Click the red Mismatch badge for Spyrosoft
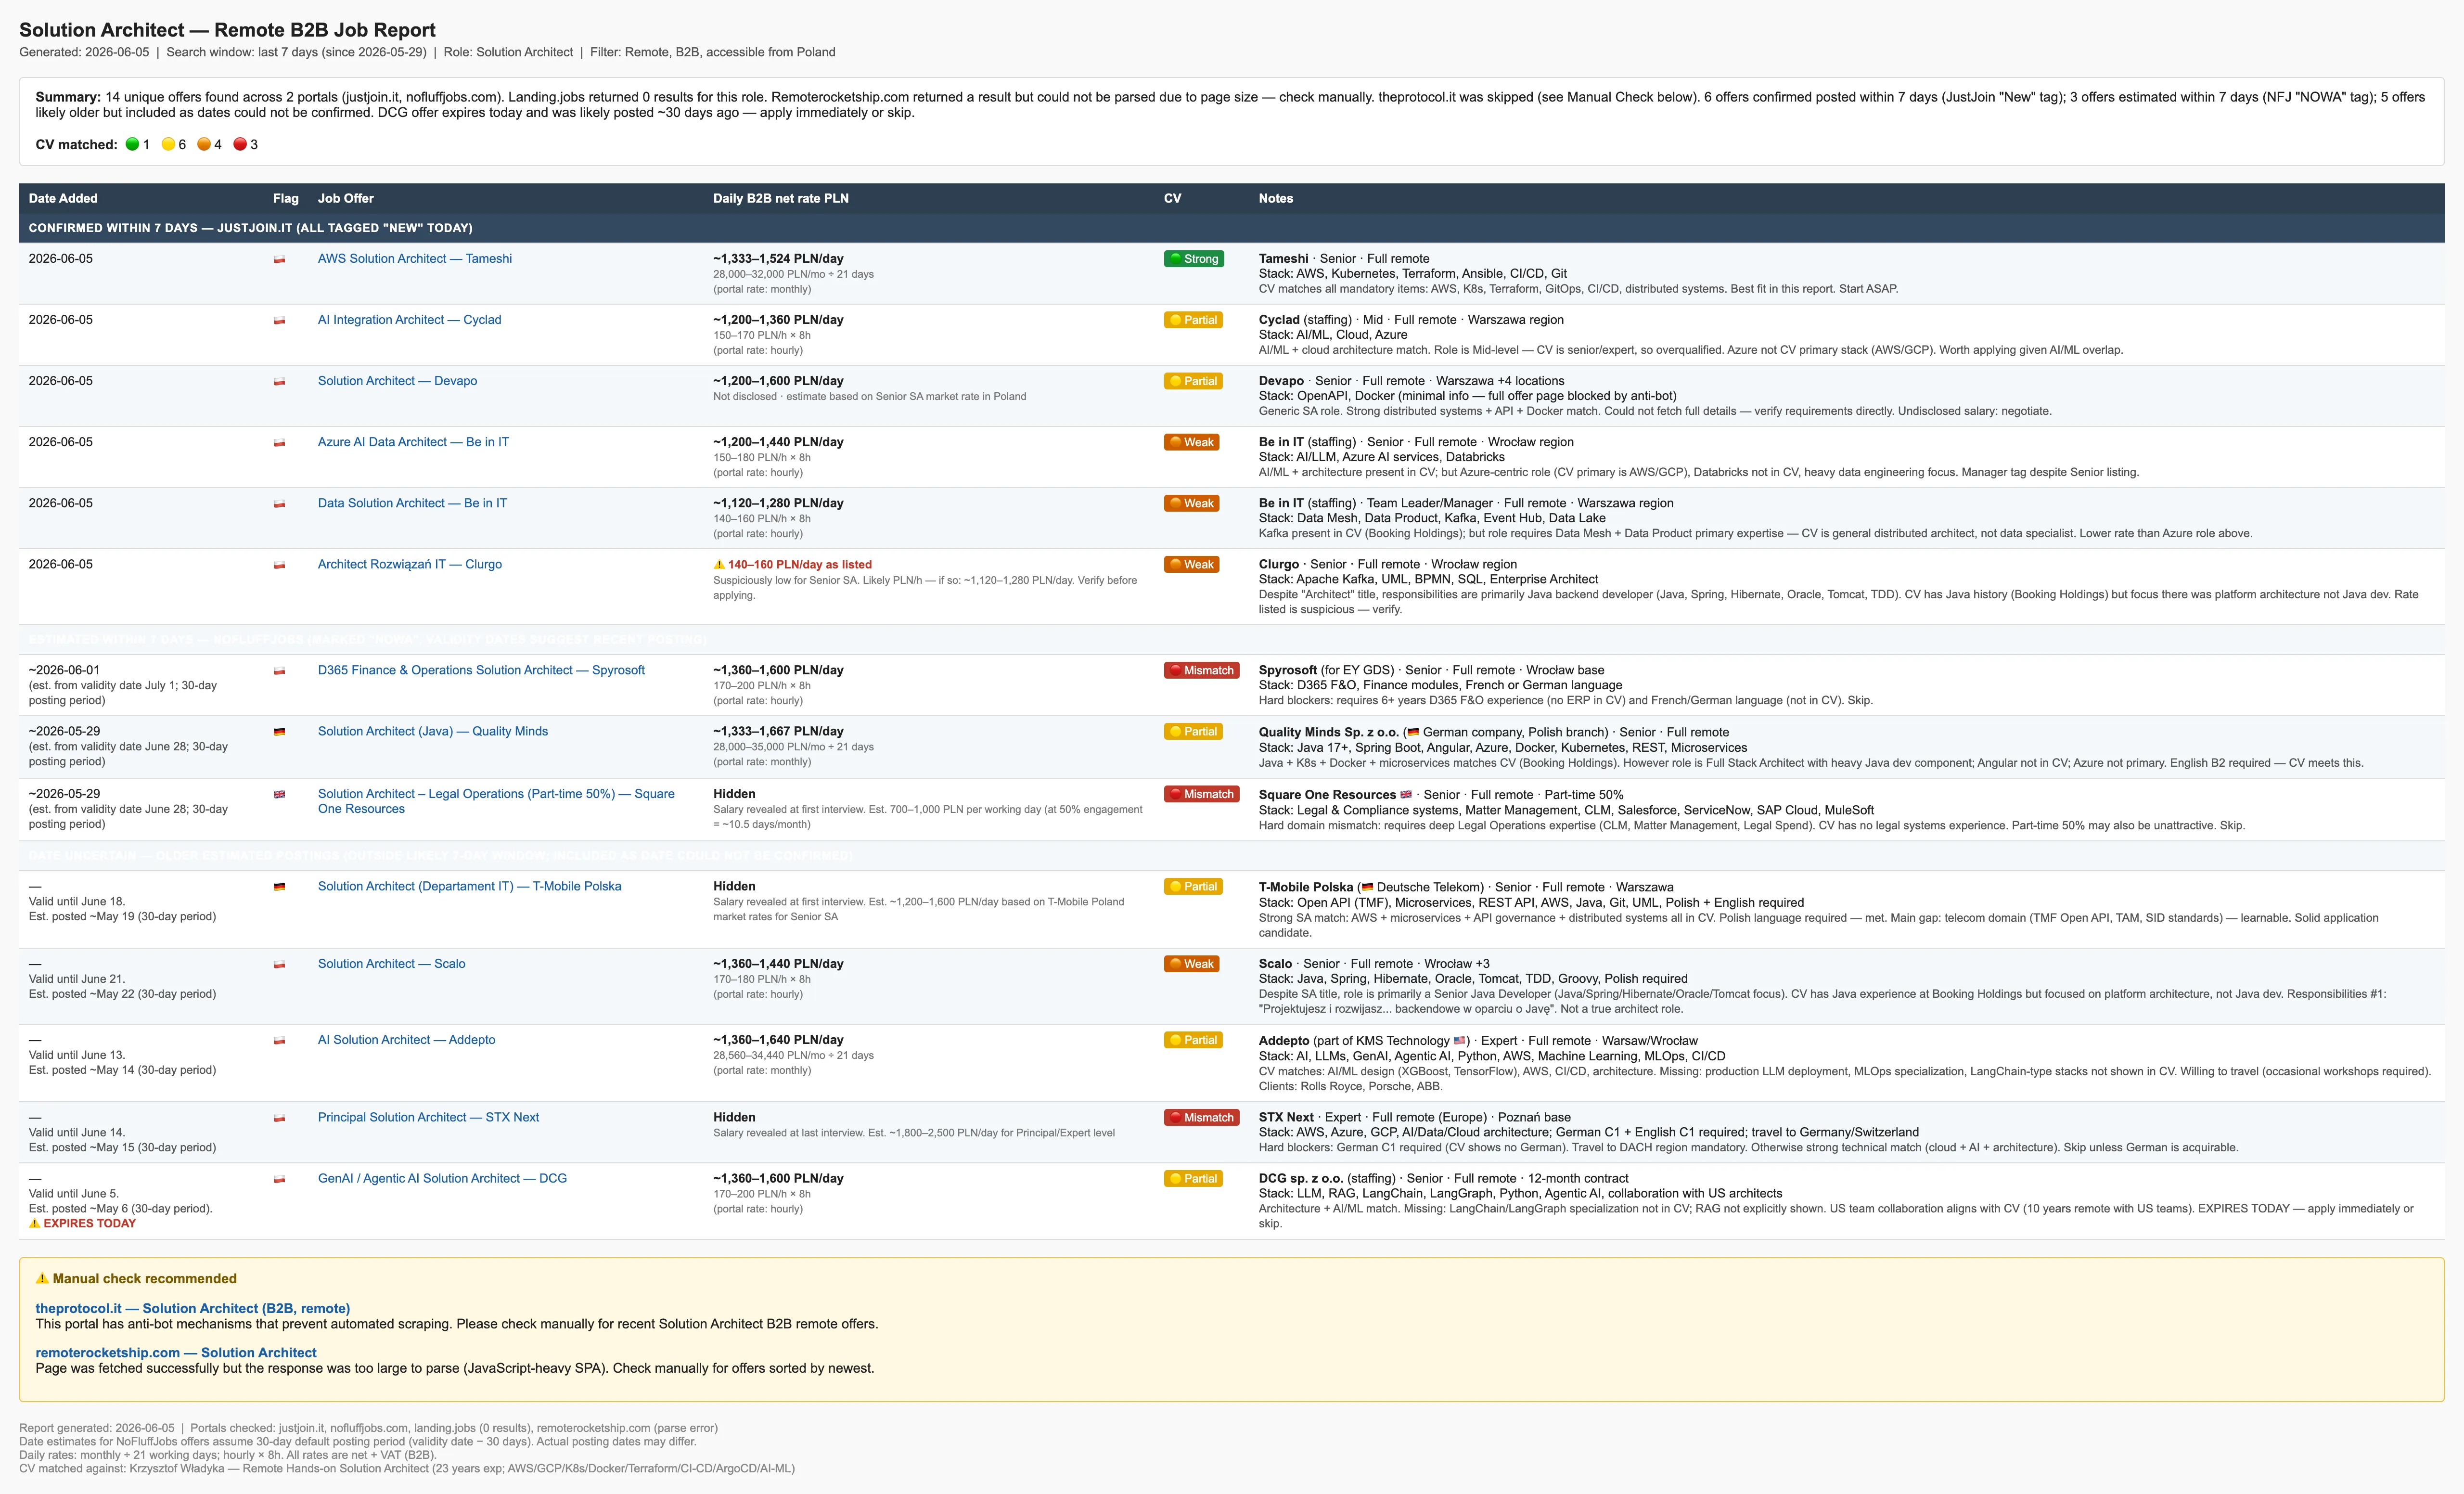The height and width of the screenshot is (1494, 2464). pyautogui.click(x=1201, y=670)
